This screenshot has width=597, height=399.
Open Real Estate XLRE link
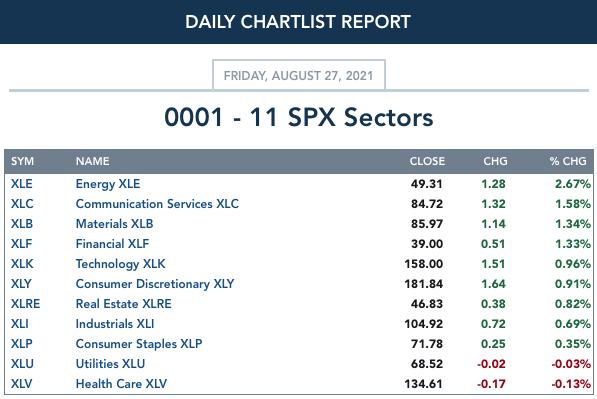point(123,304)
